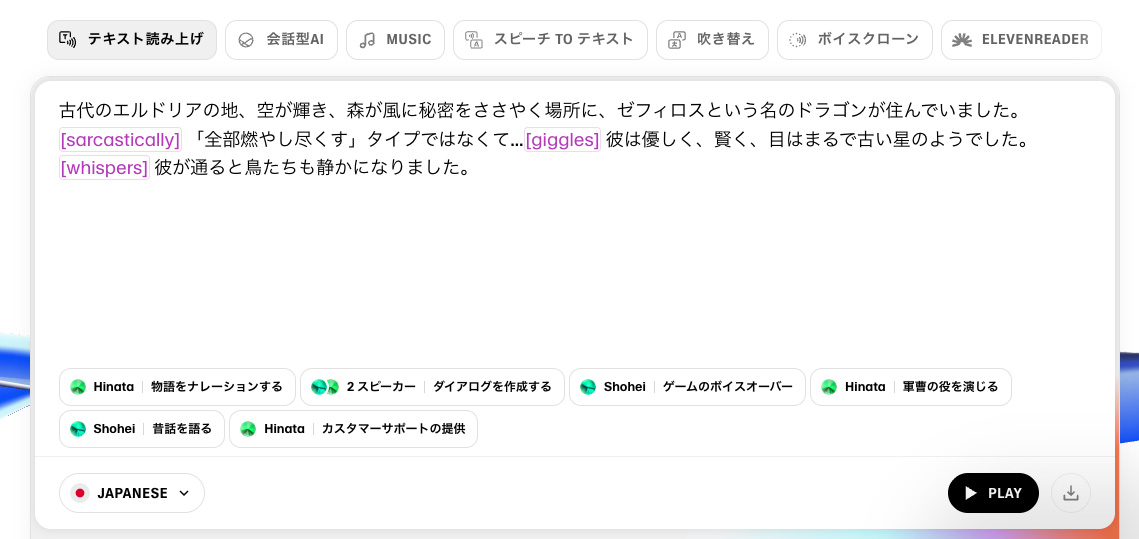Click the transcription icon beside スピーチ TO テキスト

474,40
